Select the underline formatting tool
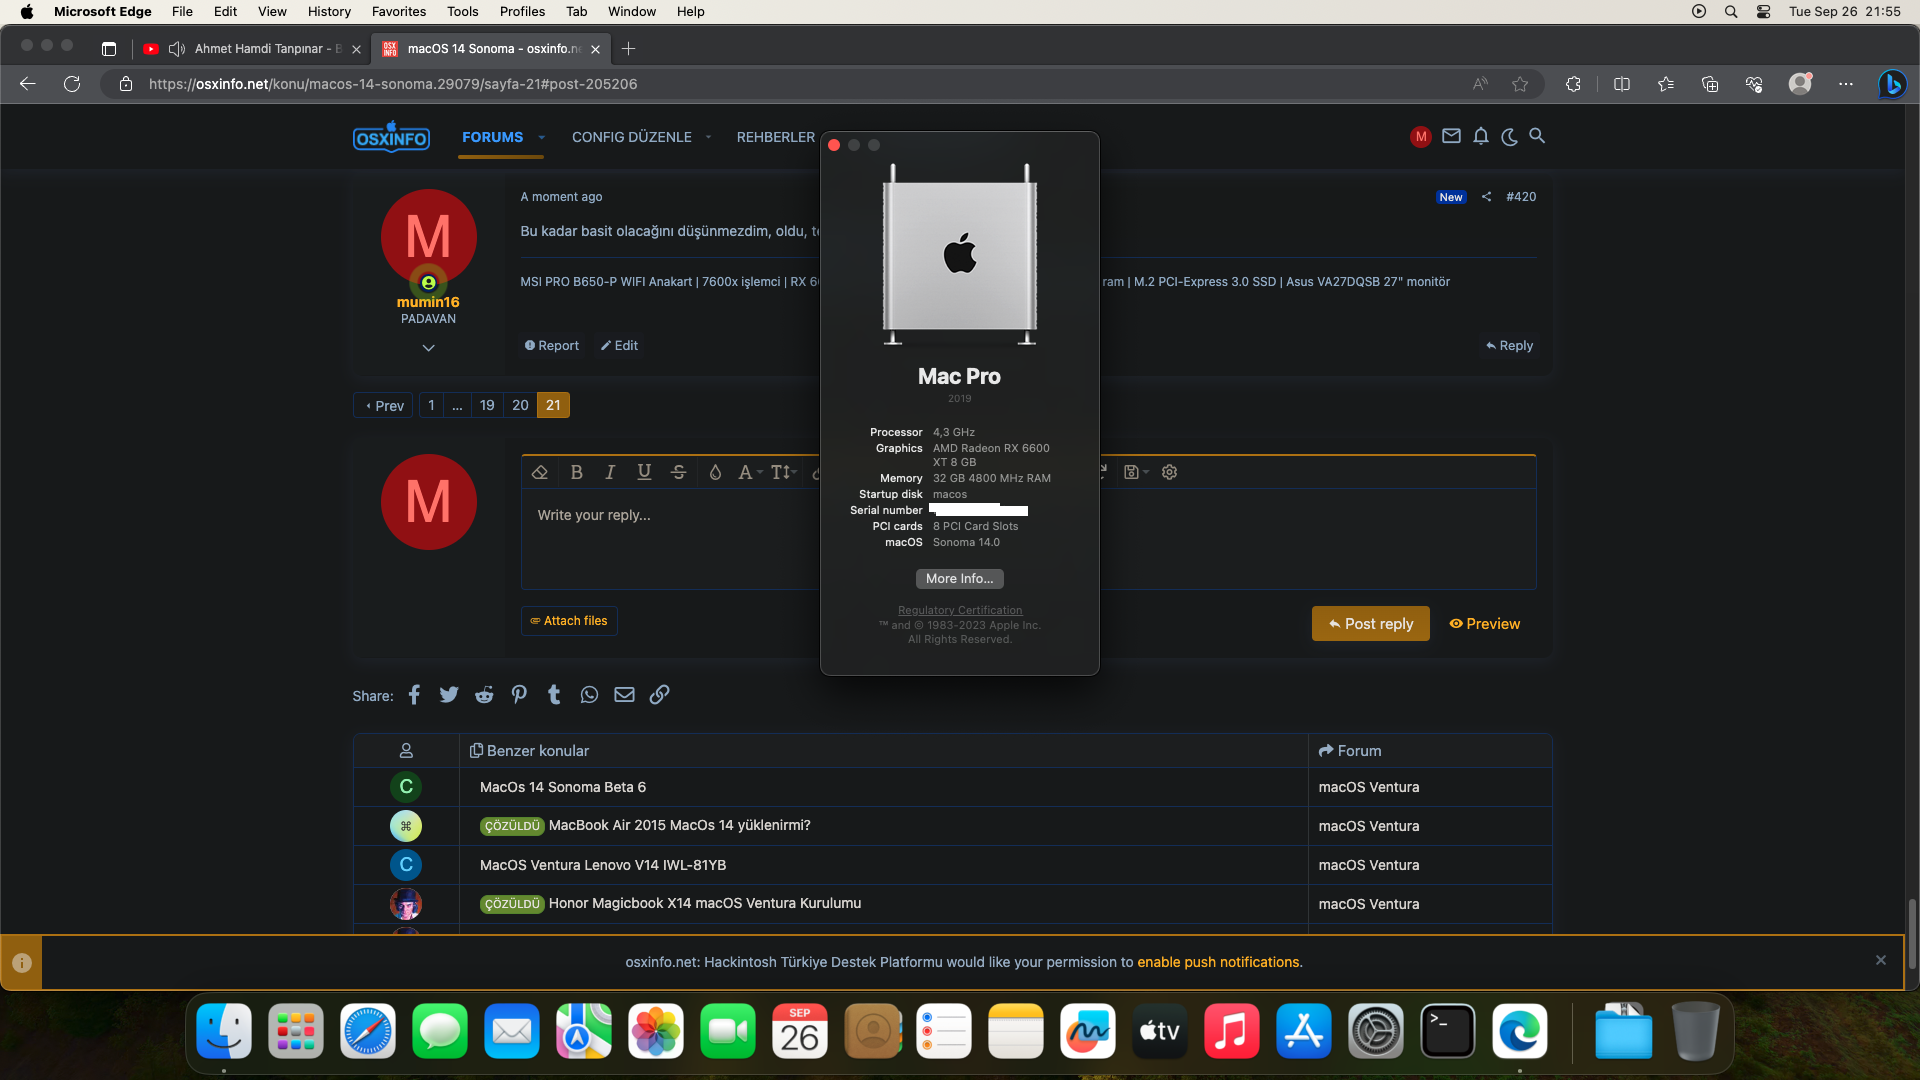 644,471
